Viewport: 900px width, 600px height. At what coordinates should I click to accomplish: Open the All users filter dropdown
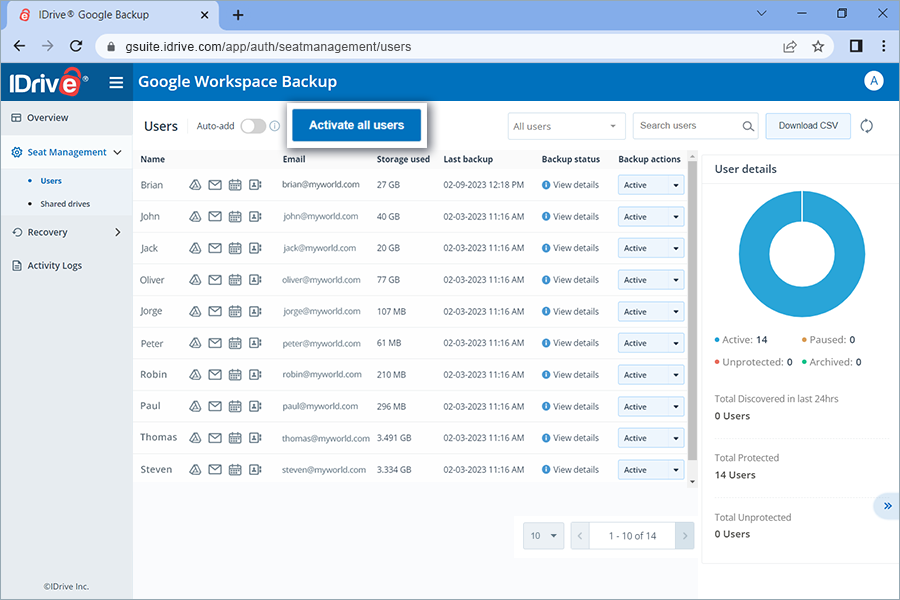(566, 126)
